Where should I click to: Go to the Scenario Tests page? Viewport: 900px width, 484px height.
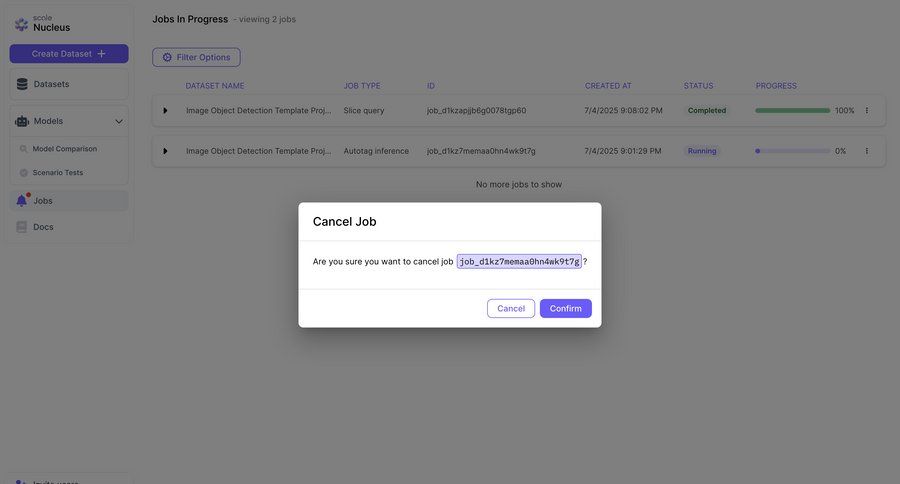point(57,172)
